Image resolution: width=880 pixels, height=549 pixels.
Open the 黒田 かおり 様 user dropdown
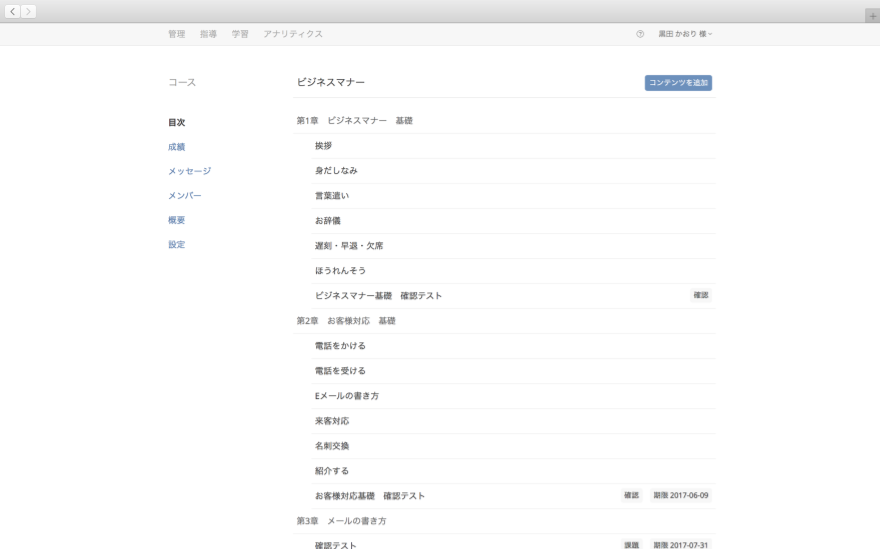[685, 34]
